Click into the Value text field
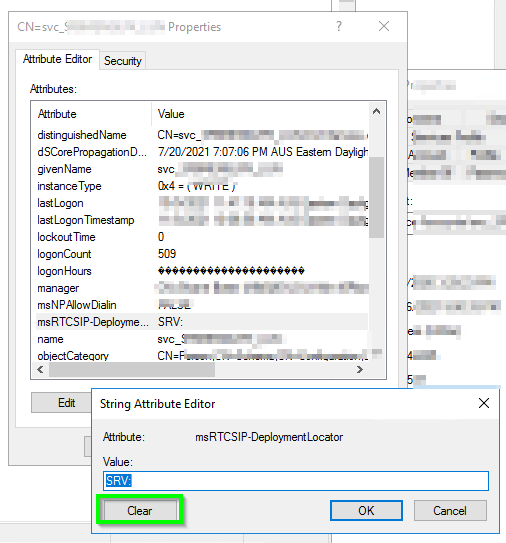The image size is (506, 543). (x=296, y=481)
